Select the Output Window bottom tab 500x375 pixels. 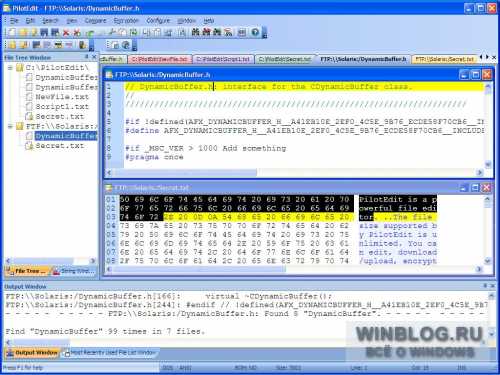click(32, 353)
